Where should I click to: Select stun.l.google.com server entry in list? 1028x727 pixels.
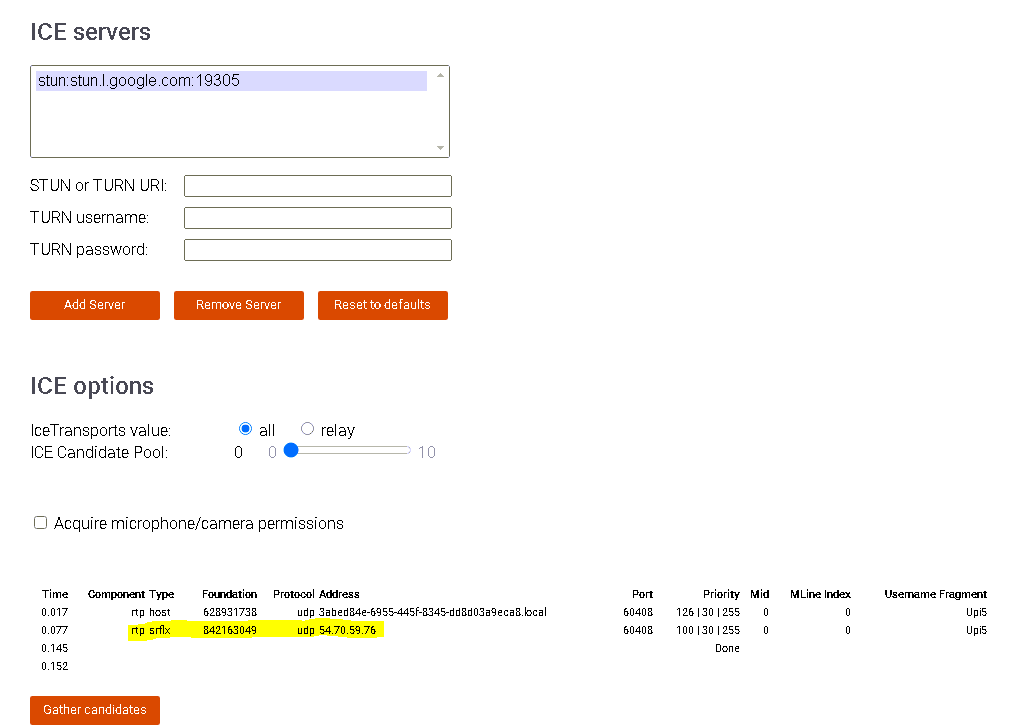tap(139, 81)
